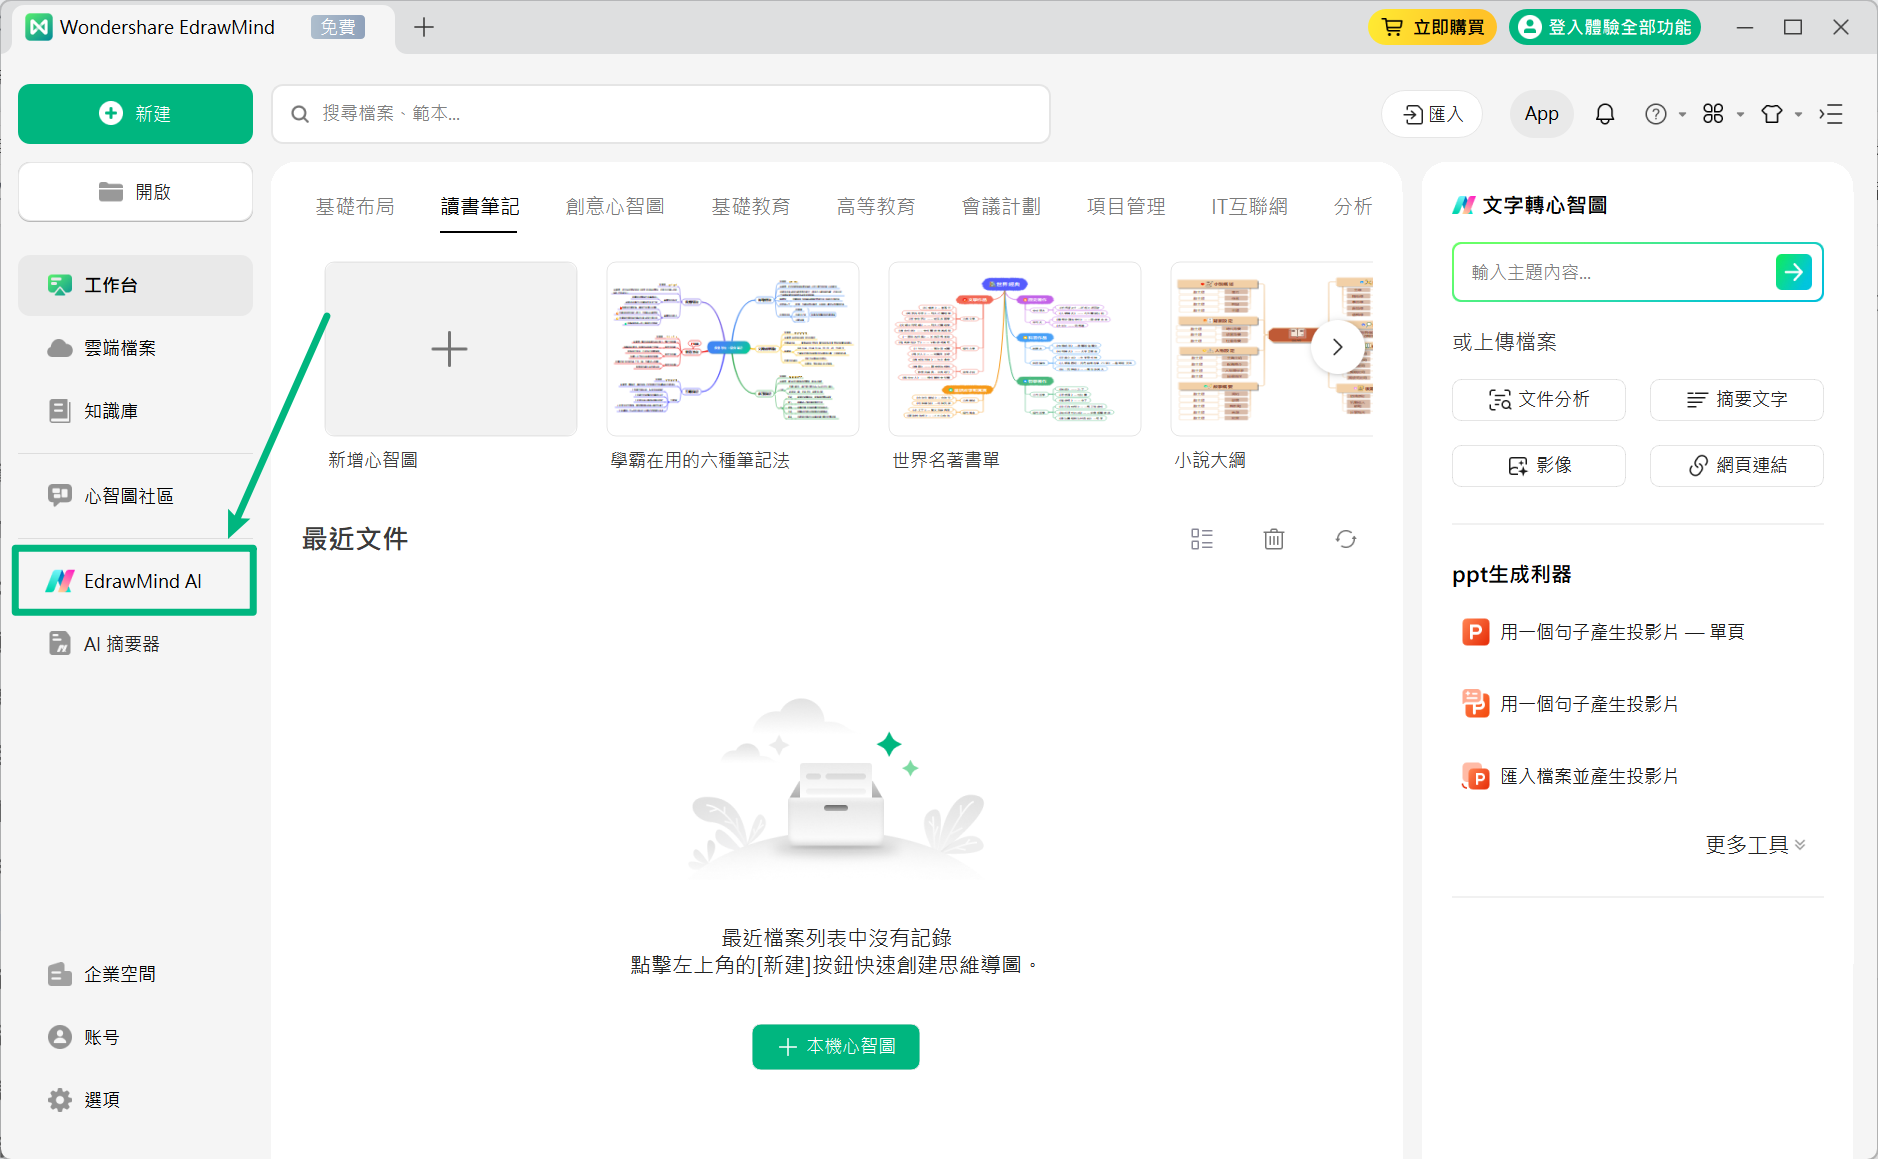Viewport: 1878px width, 1159px height.
Task: Open files with the 開啟 button
Action: (135, 192)
